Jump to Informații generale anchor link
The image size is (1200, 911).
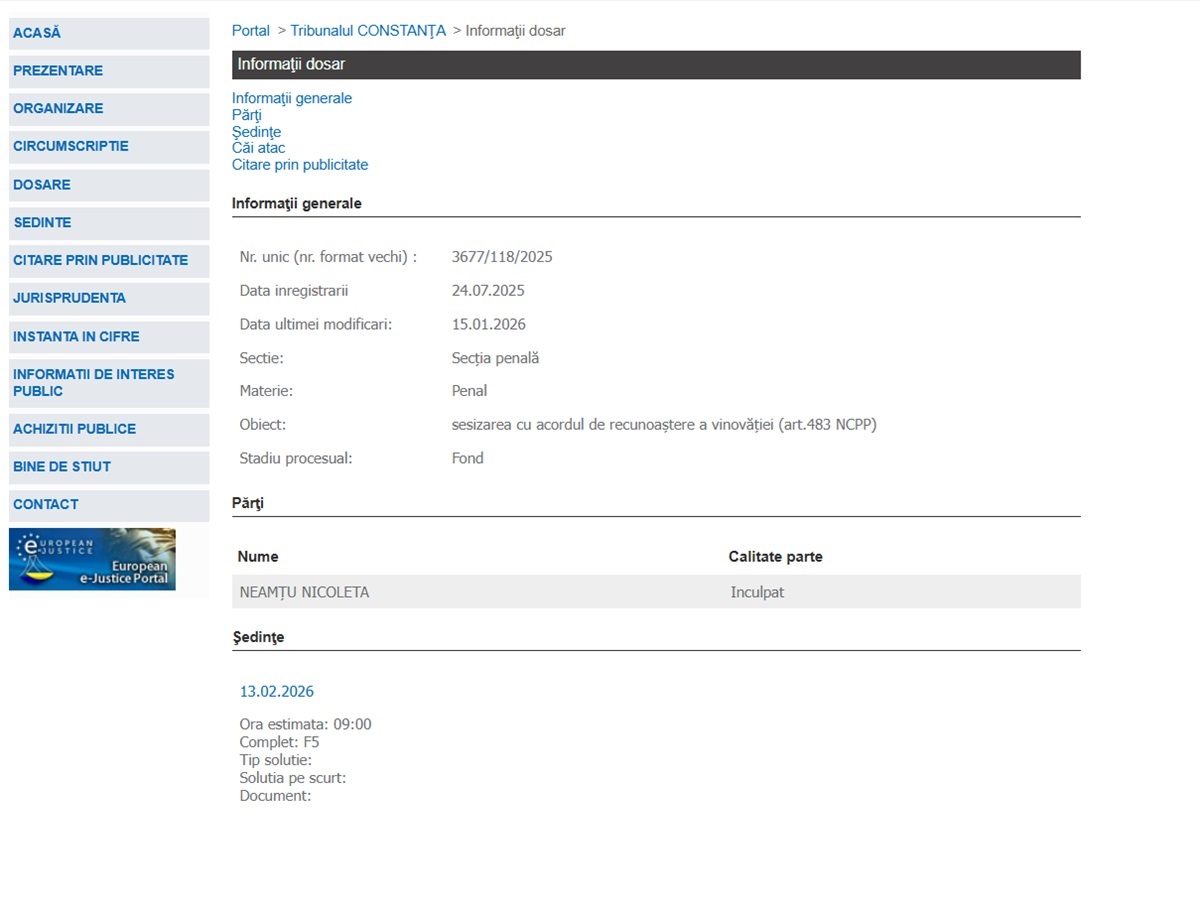(292, 98)
